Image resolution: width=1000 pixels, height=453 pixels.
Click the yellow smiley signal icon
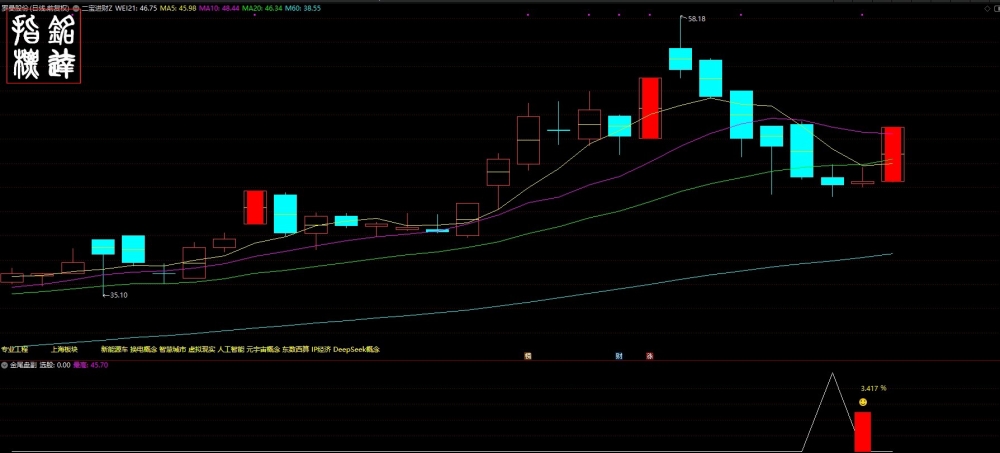click(863, 402)
